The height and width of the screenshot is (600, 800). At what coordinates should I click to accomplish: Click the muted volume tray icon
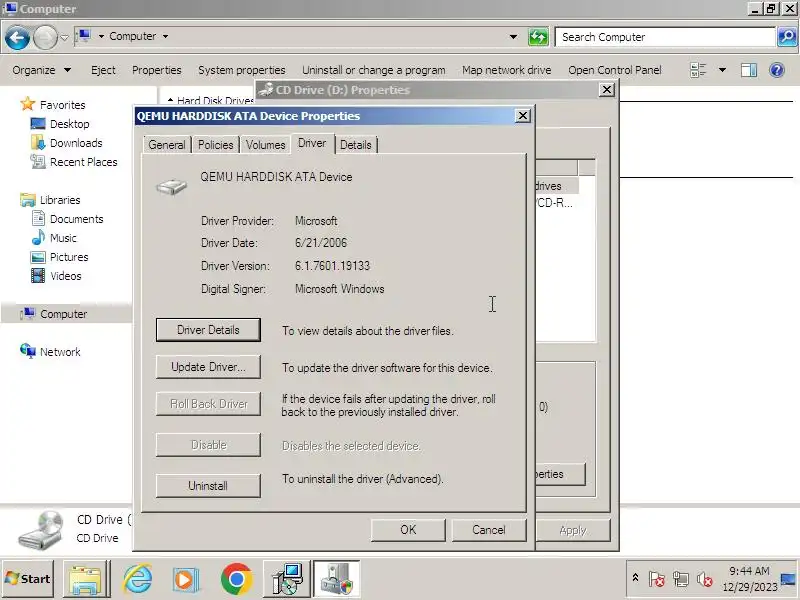[x=704, y=580]
